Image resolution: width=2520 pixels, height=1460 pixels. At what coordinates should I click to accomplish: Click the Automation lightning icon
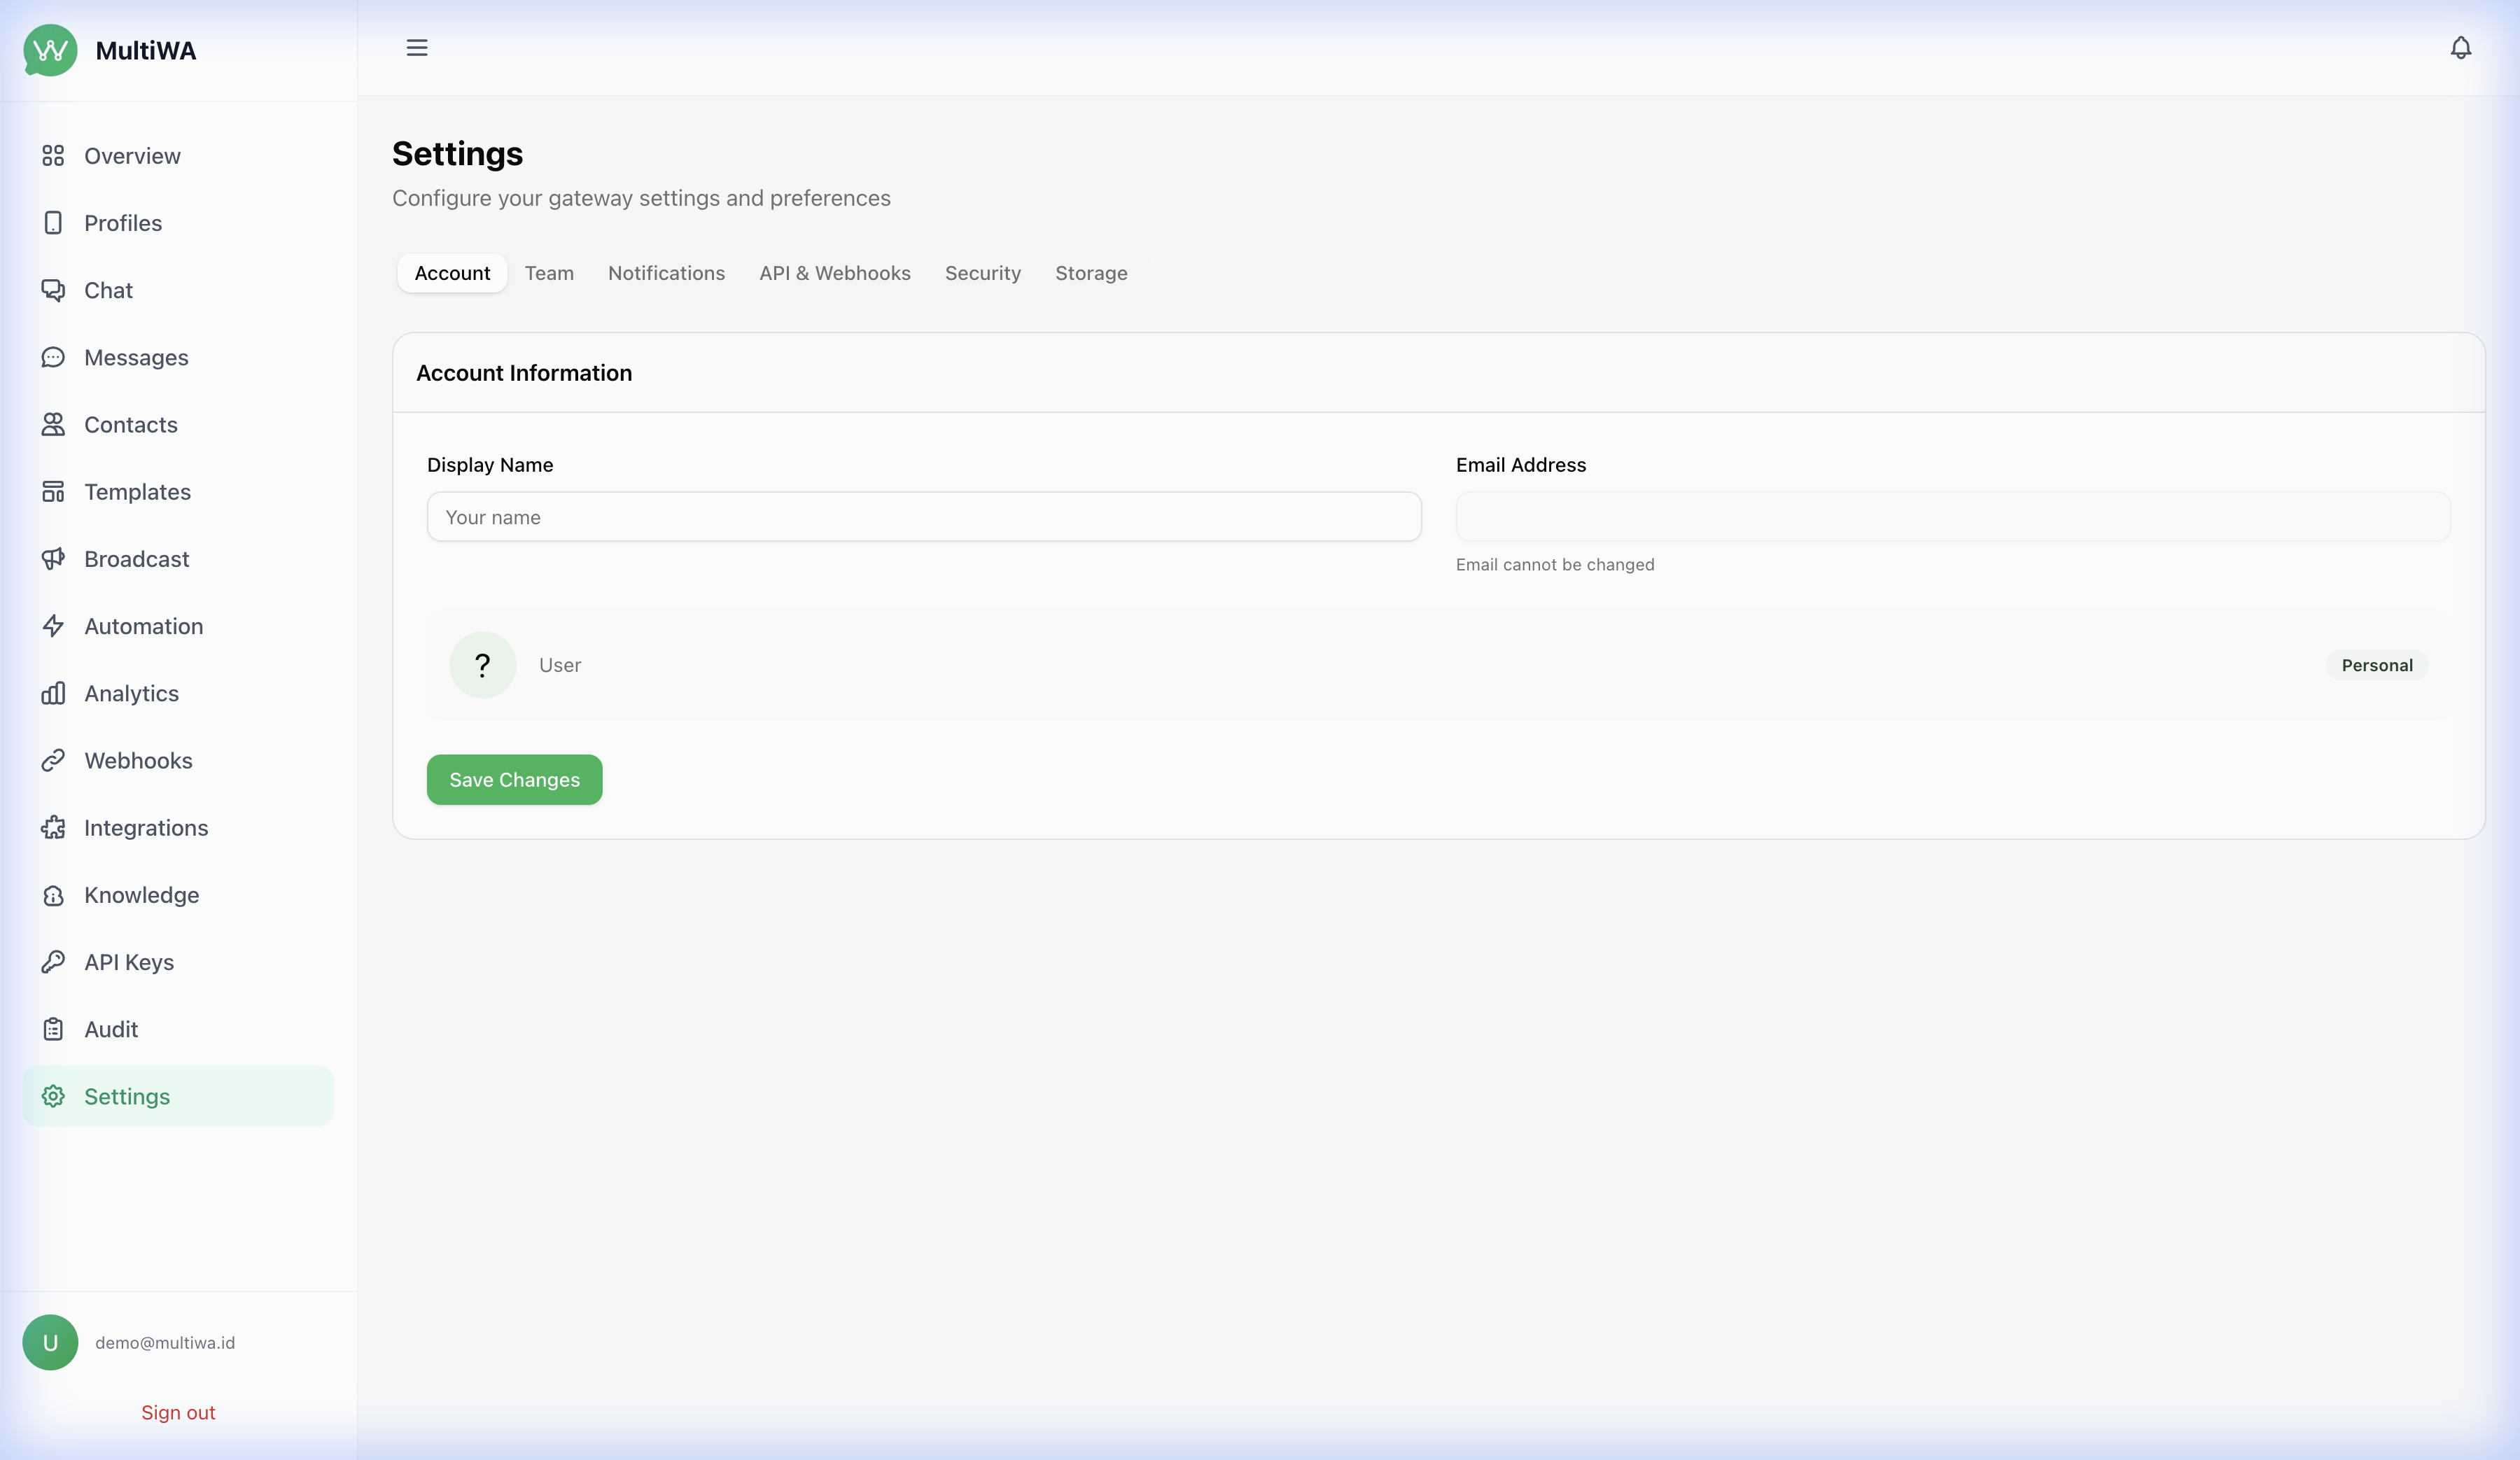(x=53, y=626)
